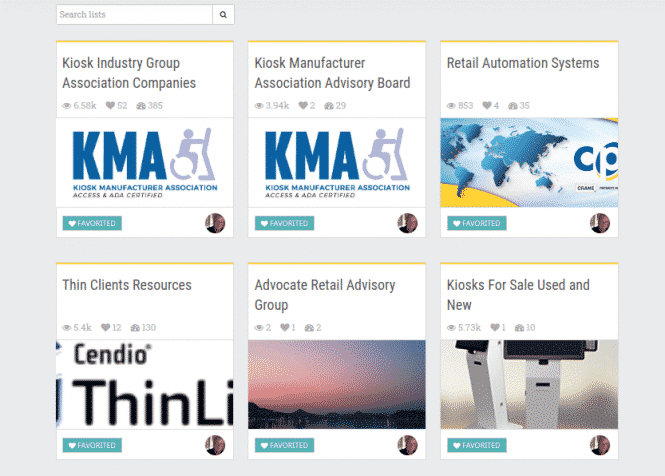The height and width of the screenshot is (476, 665).
Task: Click author avatar on Kiosk Manufacturer Advisory Board card
Action: (408, 223)
